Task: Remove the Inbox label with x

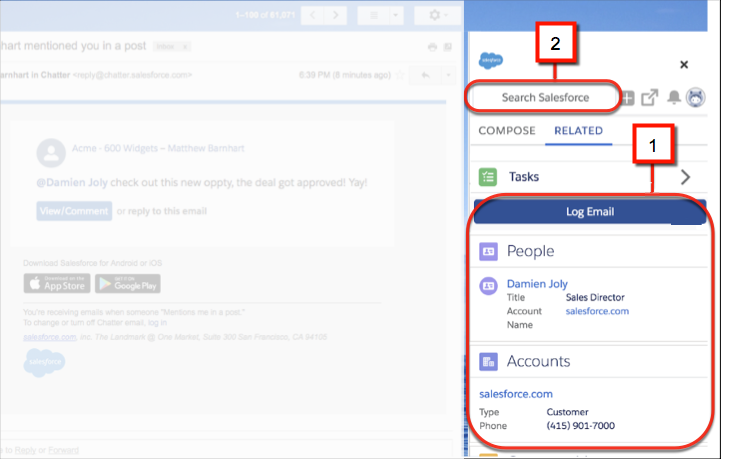Action: tap(185, 46)
